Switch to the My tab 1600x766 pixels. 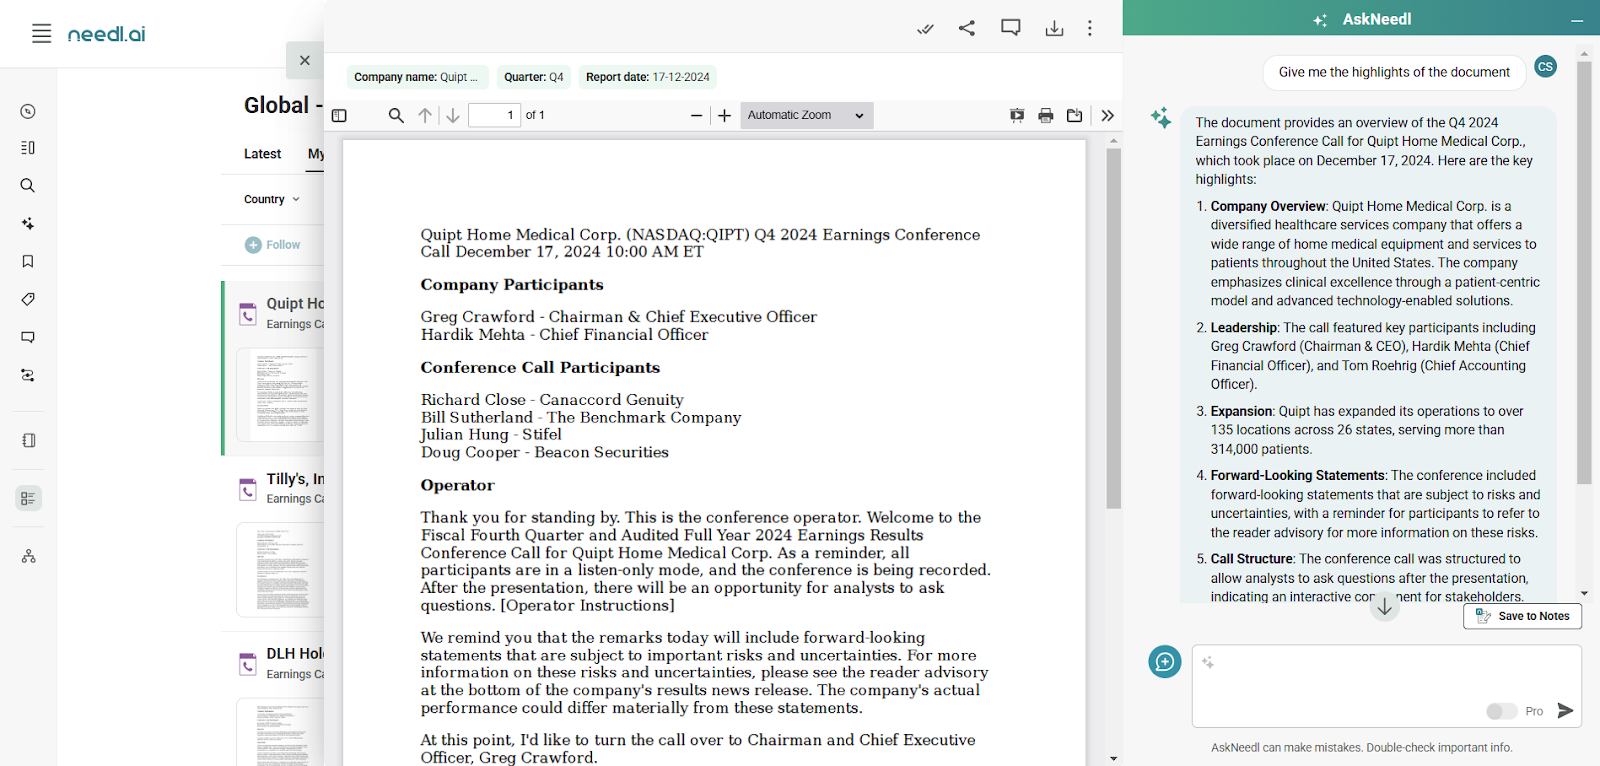pyautogui.click(x=315, y=154)
